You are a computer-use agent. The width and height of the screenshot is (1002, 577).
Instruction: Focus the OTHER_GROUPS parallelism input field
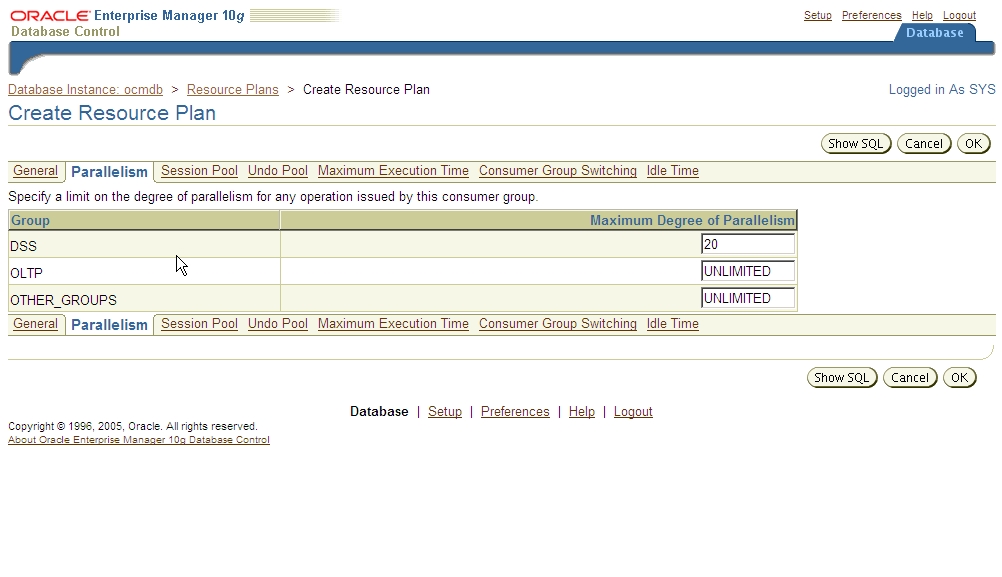click(x=748, y=298)
